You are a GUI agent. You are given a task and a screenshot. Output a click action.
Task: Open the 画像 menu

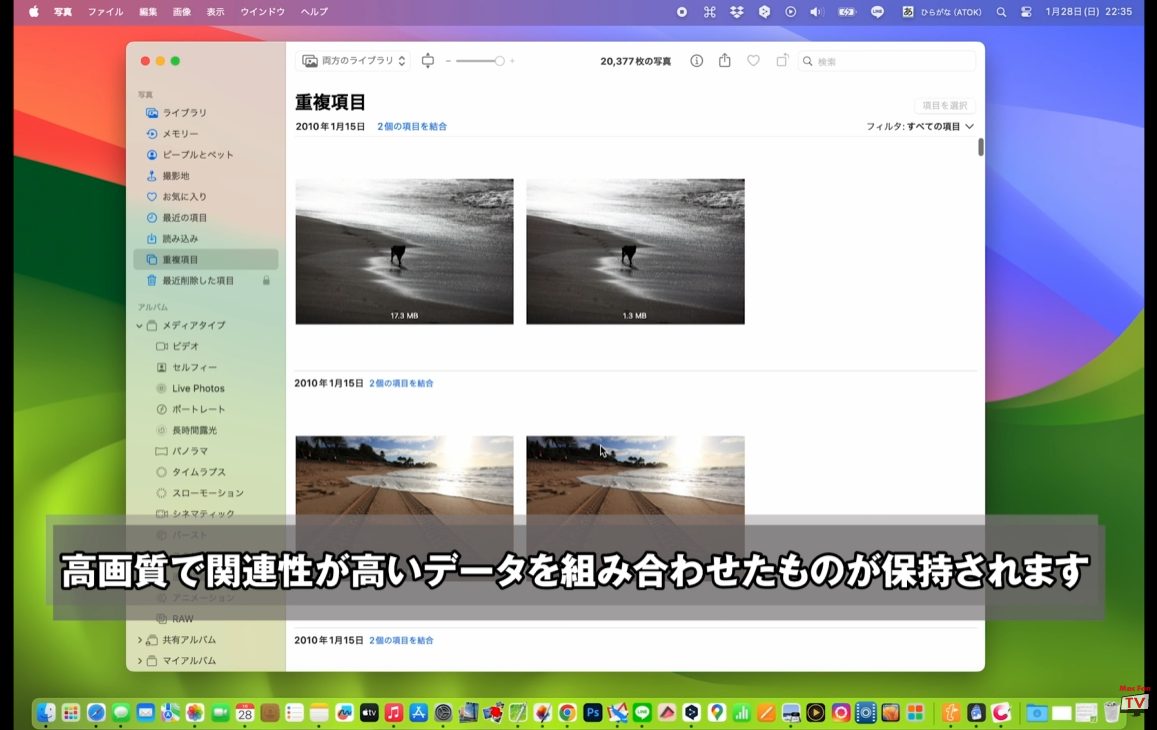pos(182,12)
